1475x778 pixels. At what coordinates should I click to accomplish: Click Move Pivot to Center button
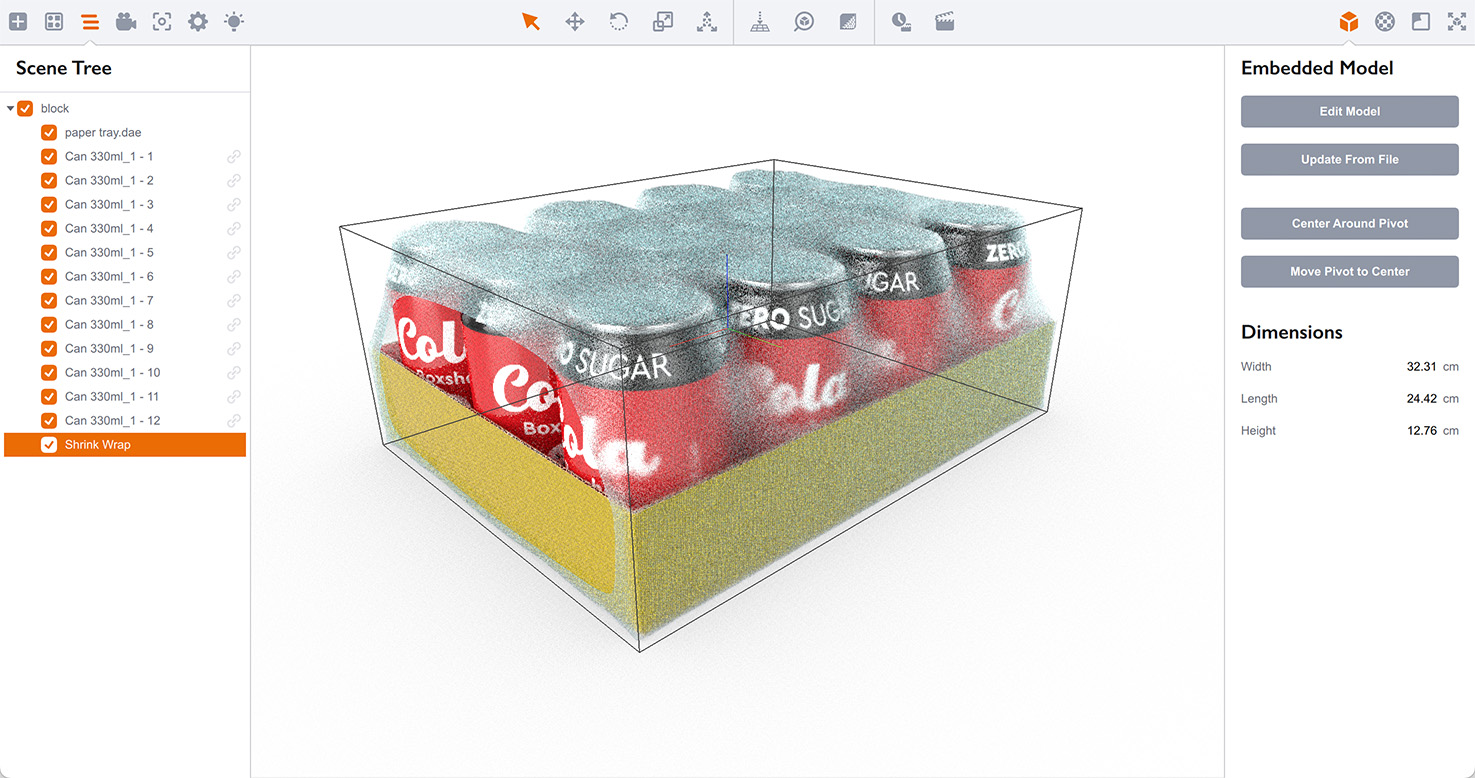coord(1349,271)
